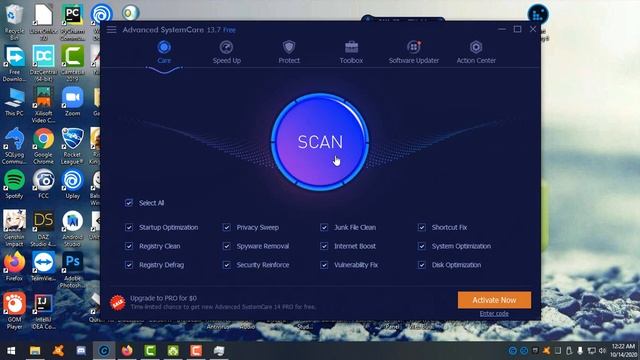Select the Xilisoft Video Converter icon
This screenshot has width=640, height=360.
[43, 105]
